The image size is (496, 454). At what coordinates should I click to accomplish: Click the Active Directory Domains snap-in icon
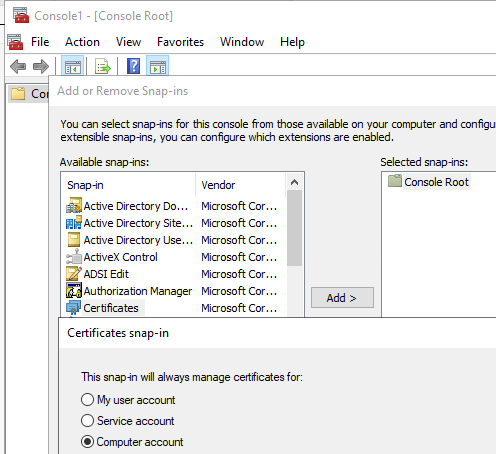pos(74,205)
